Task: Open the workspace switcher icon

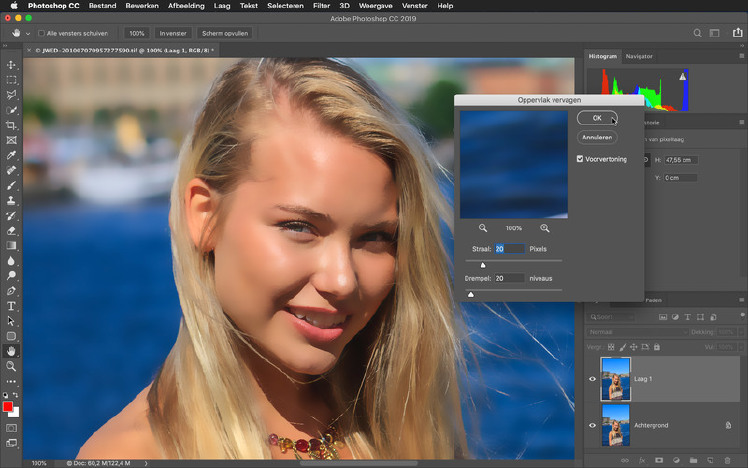Action: tap(715, 33)
